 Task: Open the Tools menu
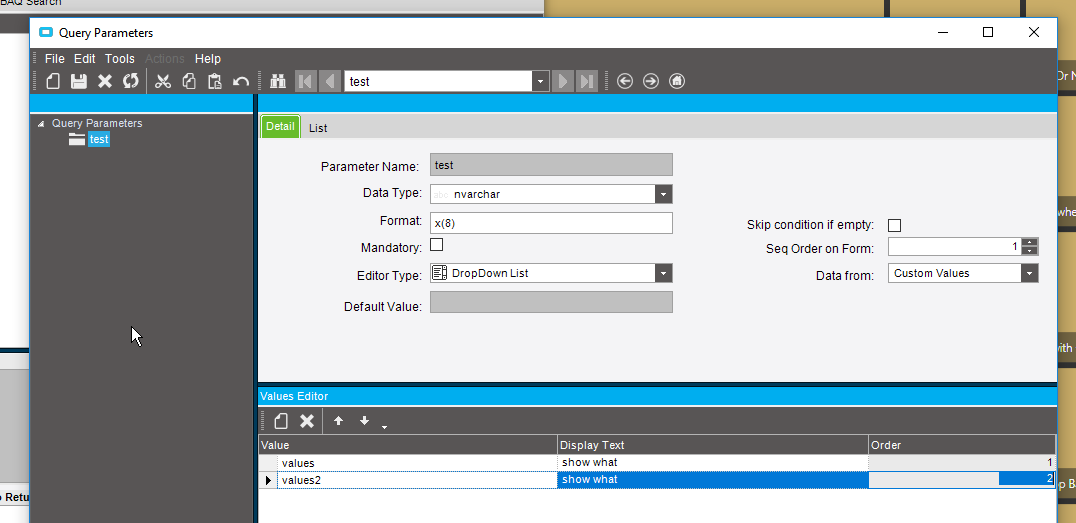[119, 59]
